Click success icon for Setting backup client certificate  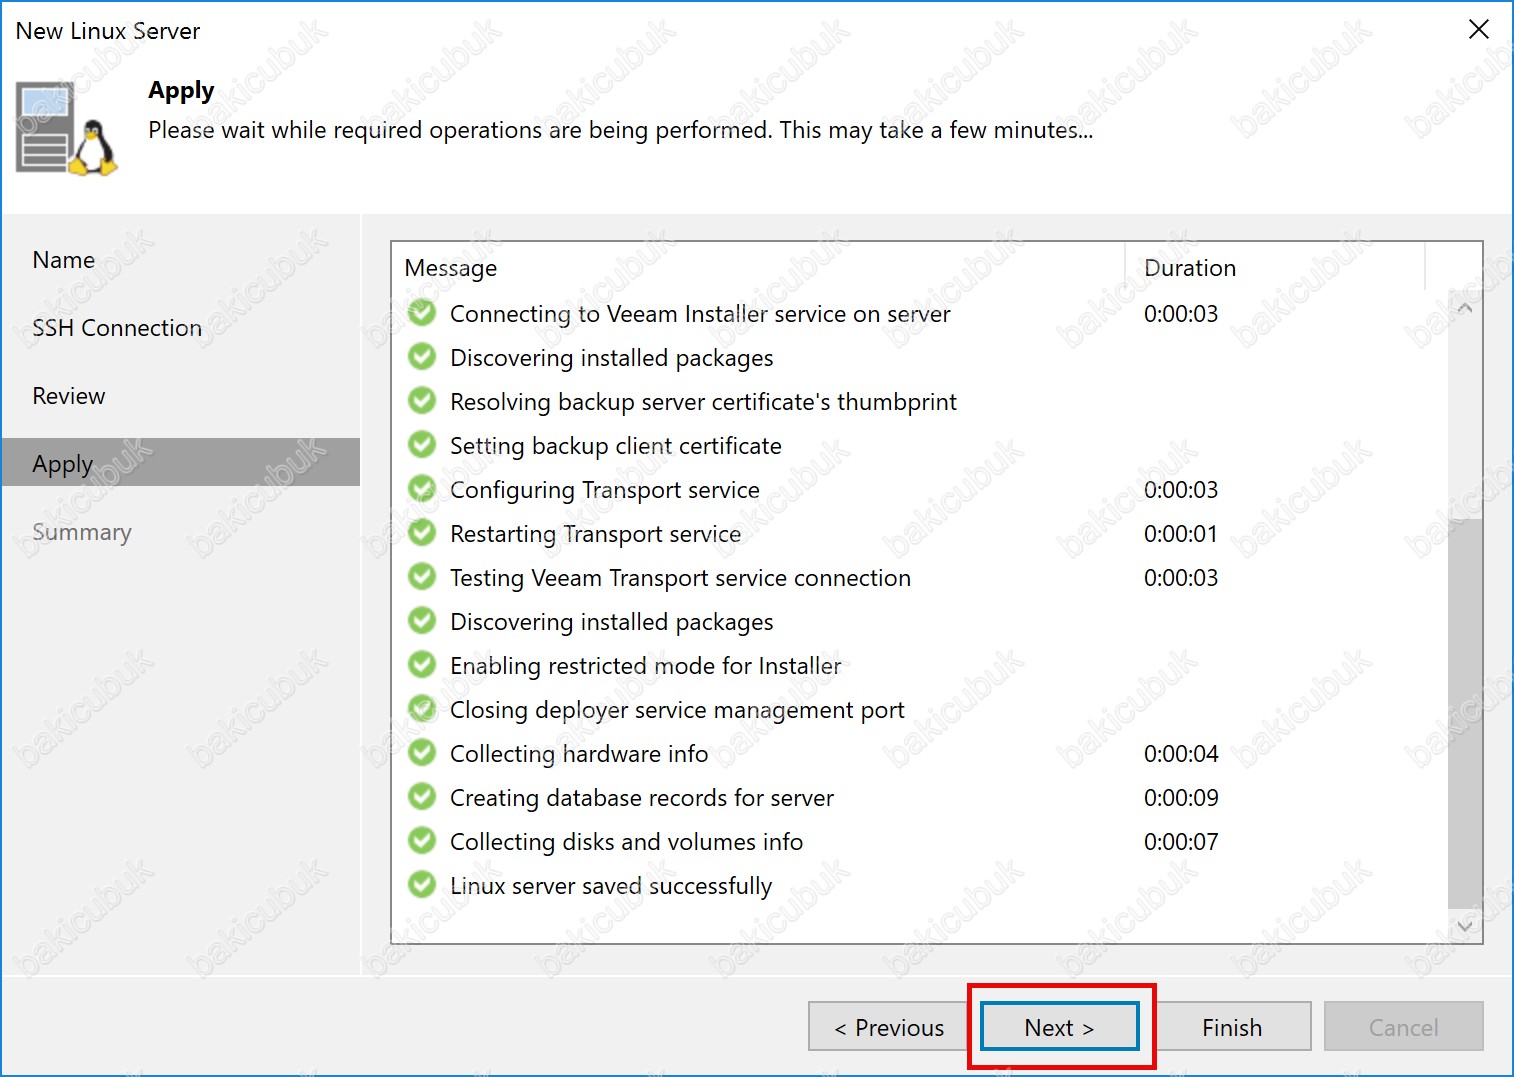coord(422,445)
